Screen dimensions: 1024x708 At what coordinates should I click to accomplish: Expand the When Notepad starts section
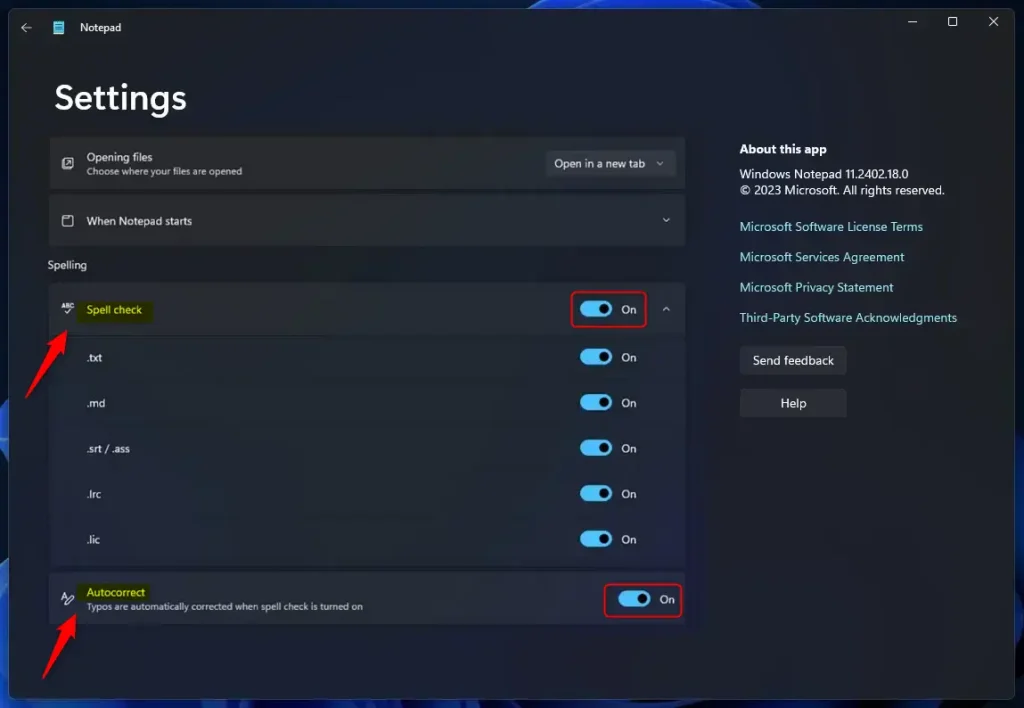point(666,220)
